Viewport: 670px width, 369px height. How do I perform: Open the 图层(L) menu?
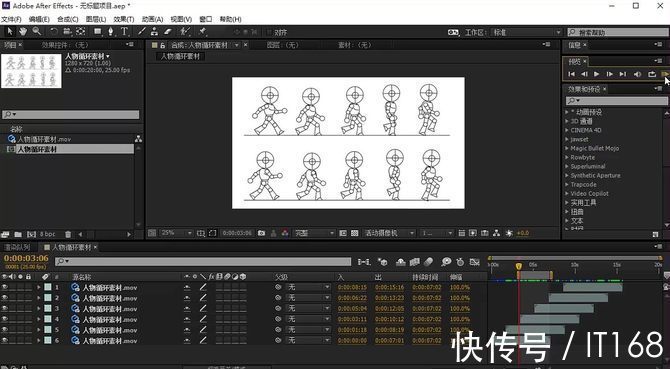[96, 19]
